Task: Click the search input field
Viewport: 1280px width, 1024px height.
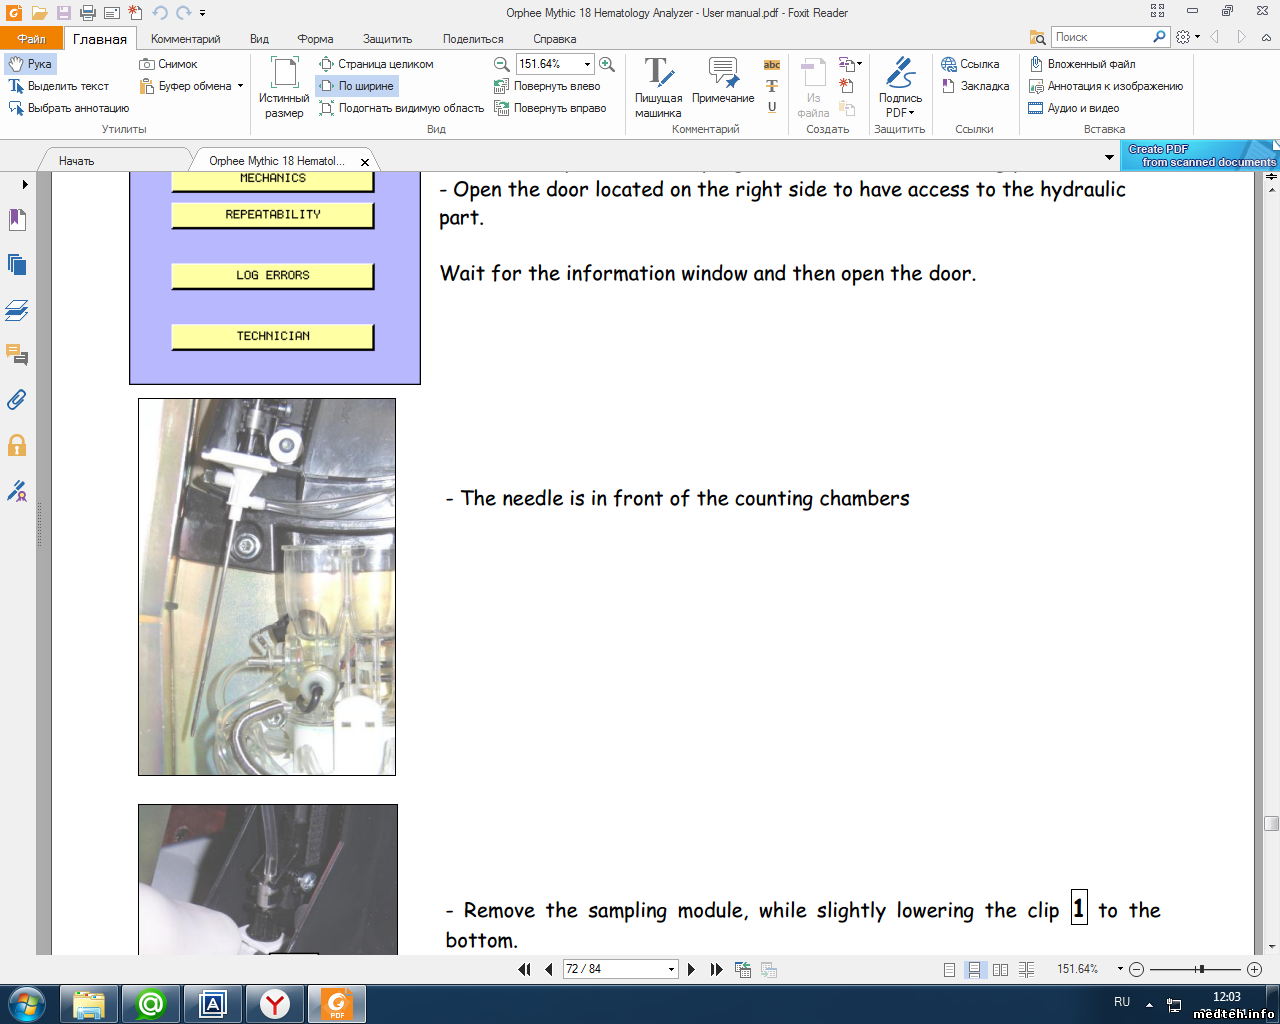Action: [x=1100, y=37]
